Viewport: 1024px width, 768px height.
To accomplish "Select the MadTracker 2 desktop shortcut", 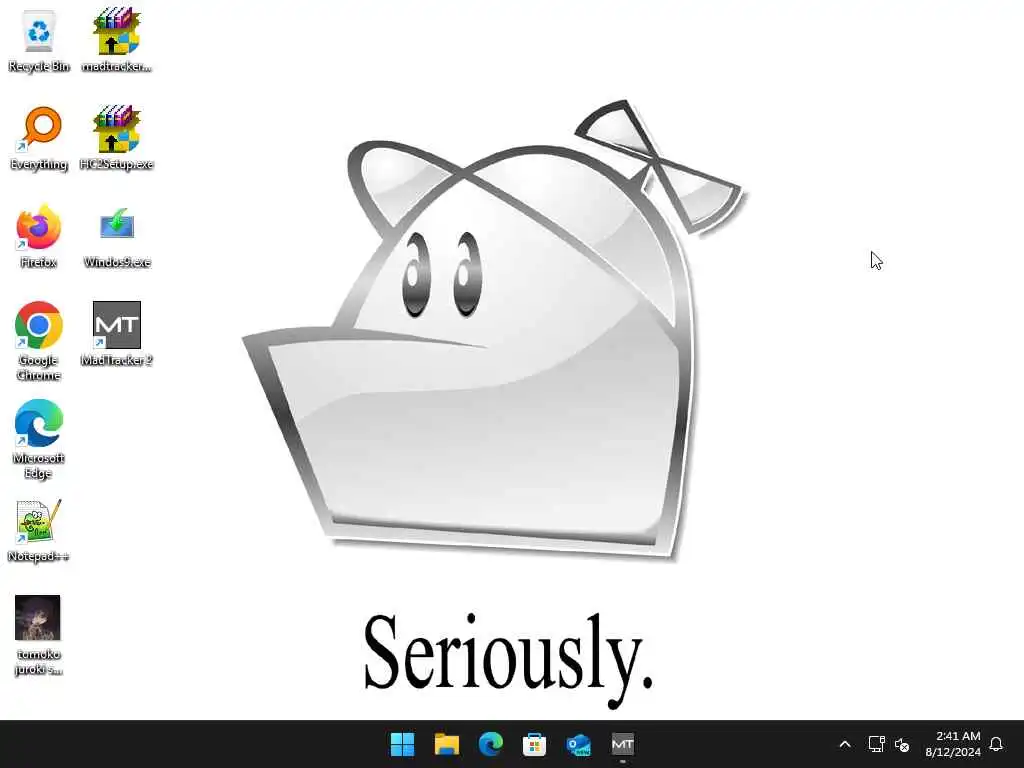I will (x=116, y=334).
